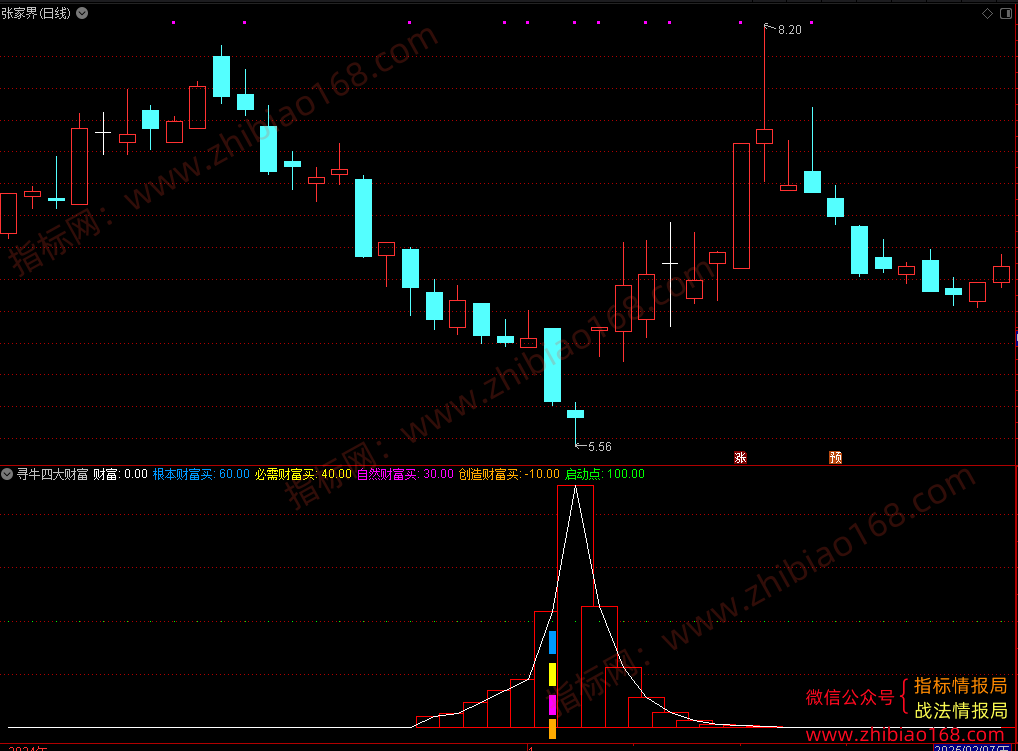Click the blue 根本财富买: 60.00 label
The width and height of the screenshot is (1018, 751).
(x=201, y=474)
